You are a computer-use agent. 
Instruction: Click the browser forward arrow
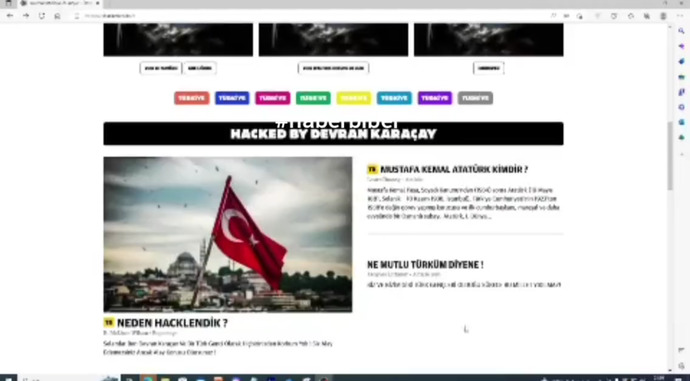point(26,16)
